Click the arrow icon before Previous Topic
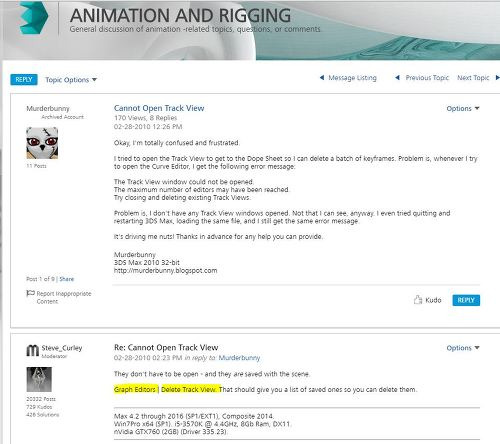Screen dimensions: 500x444 click(397, 78)
